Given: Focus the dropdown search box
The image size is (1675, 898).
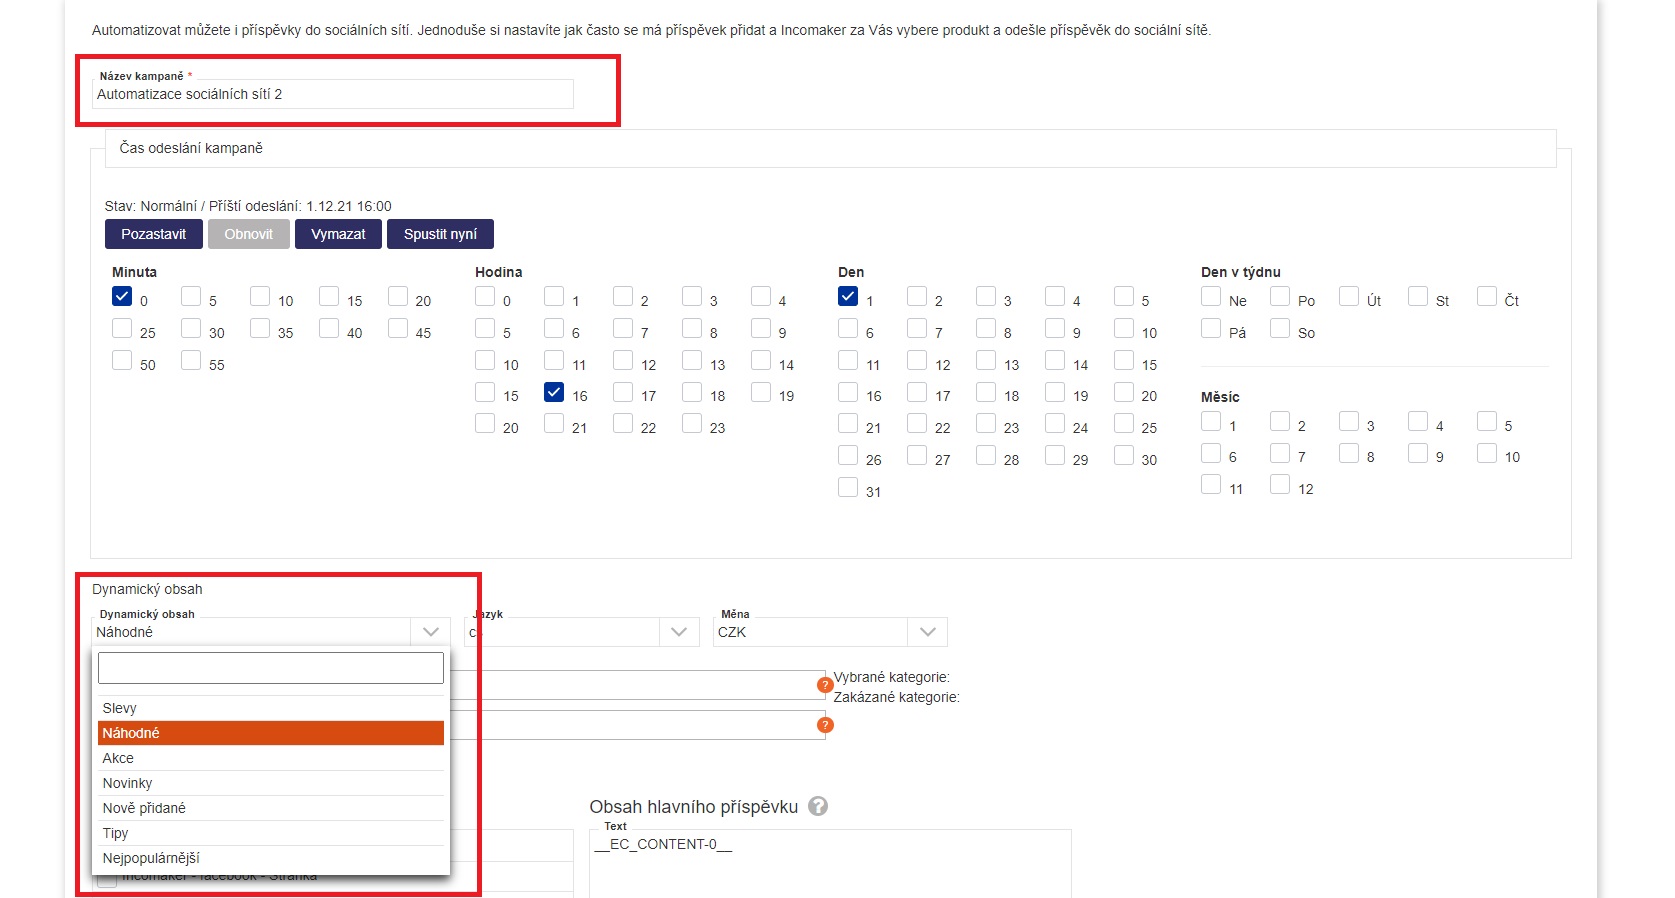Looking at the screenshot, I should 270,668.
